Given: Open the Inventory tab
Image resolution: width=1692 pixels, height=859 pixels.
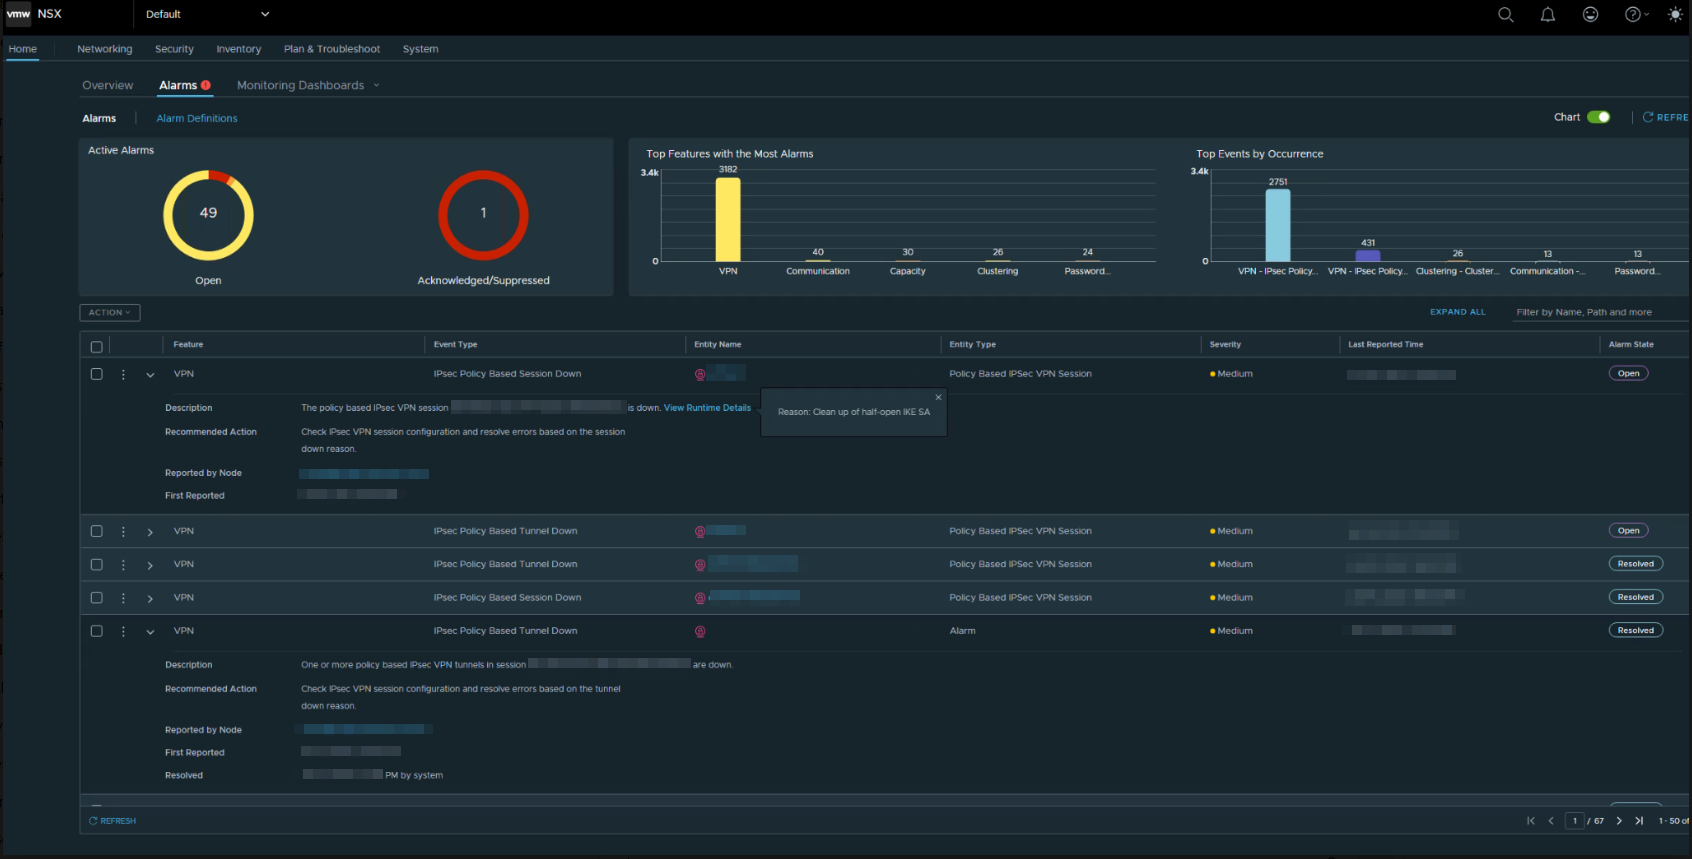Looking at the screenshot, I should pos(238,49).
